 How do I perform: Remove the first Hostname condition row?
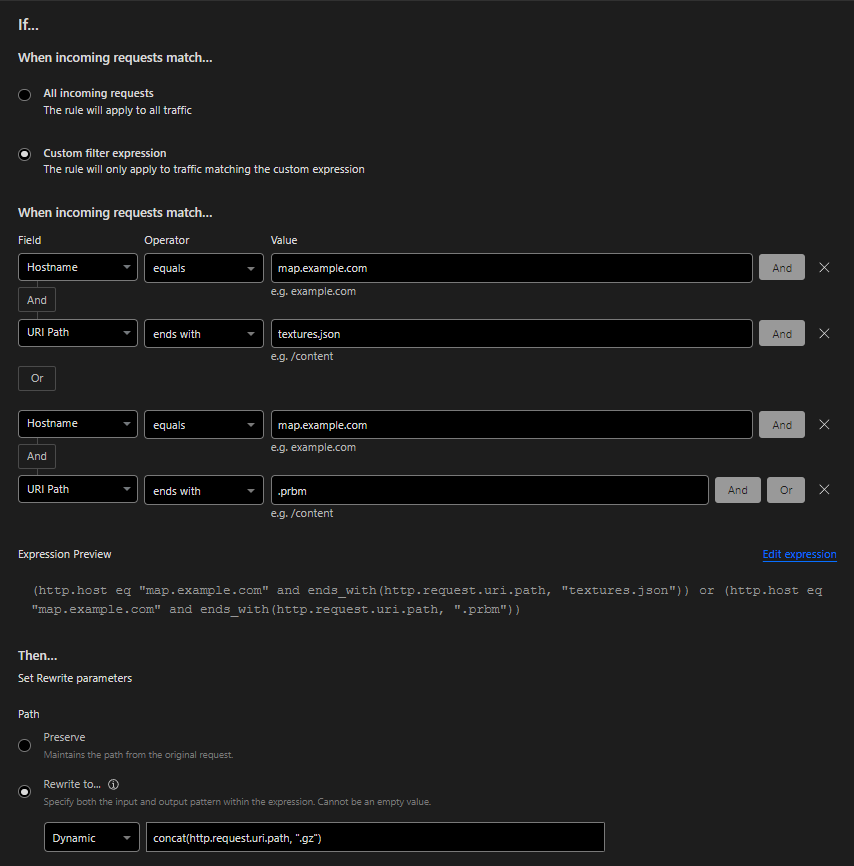click(824, 268)
